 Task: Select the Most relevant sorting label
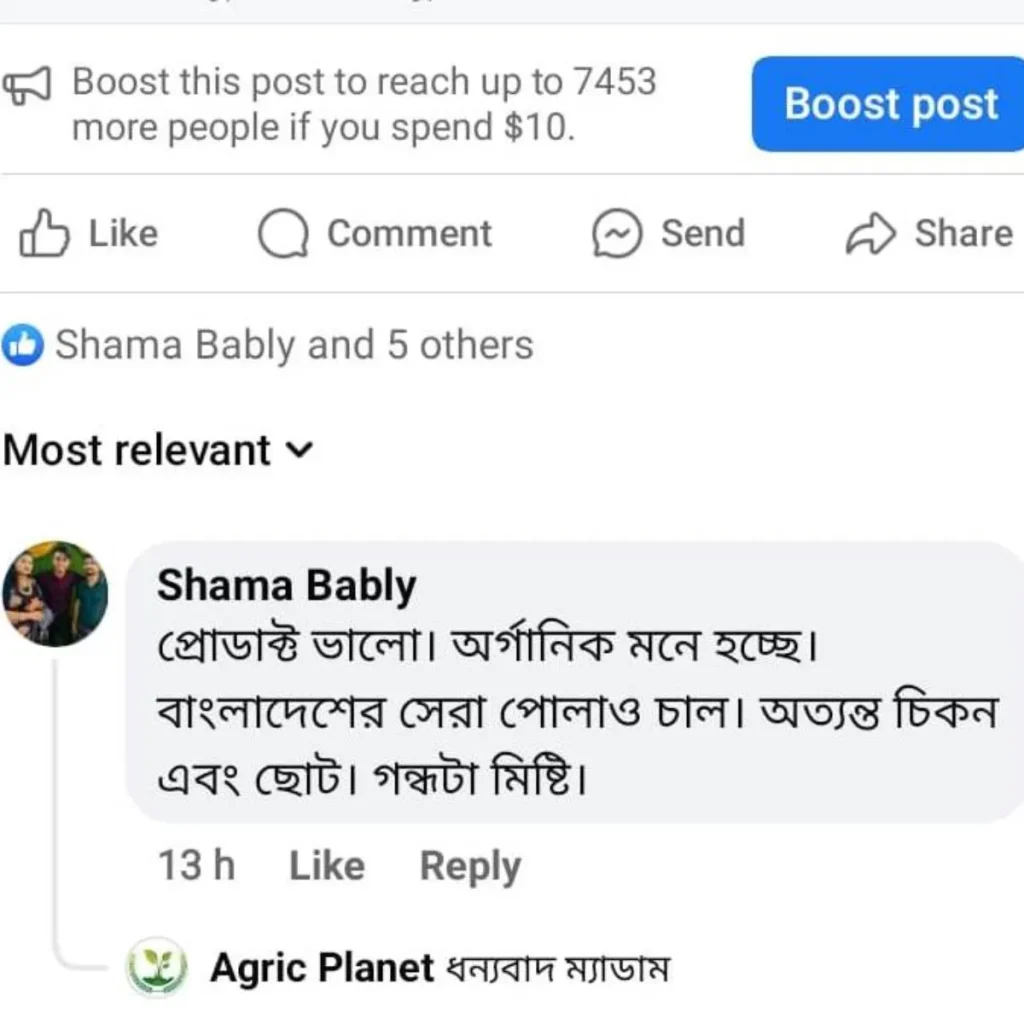click(x=137, y=450)
